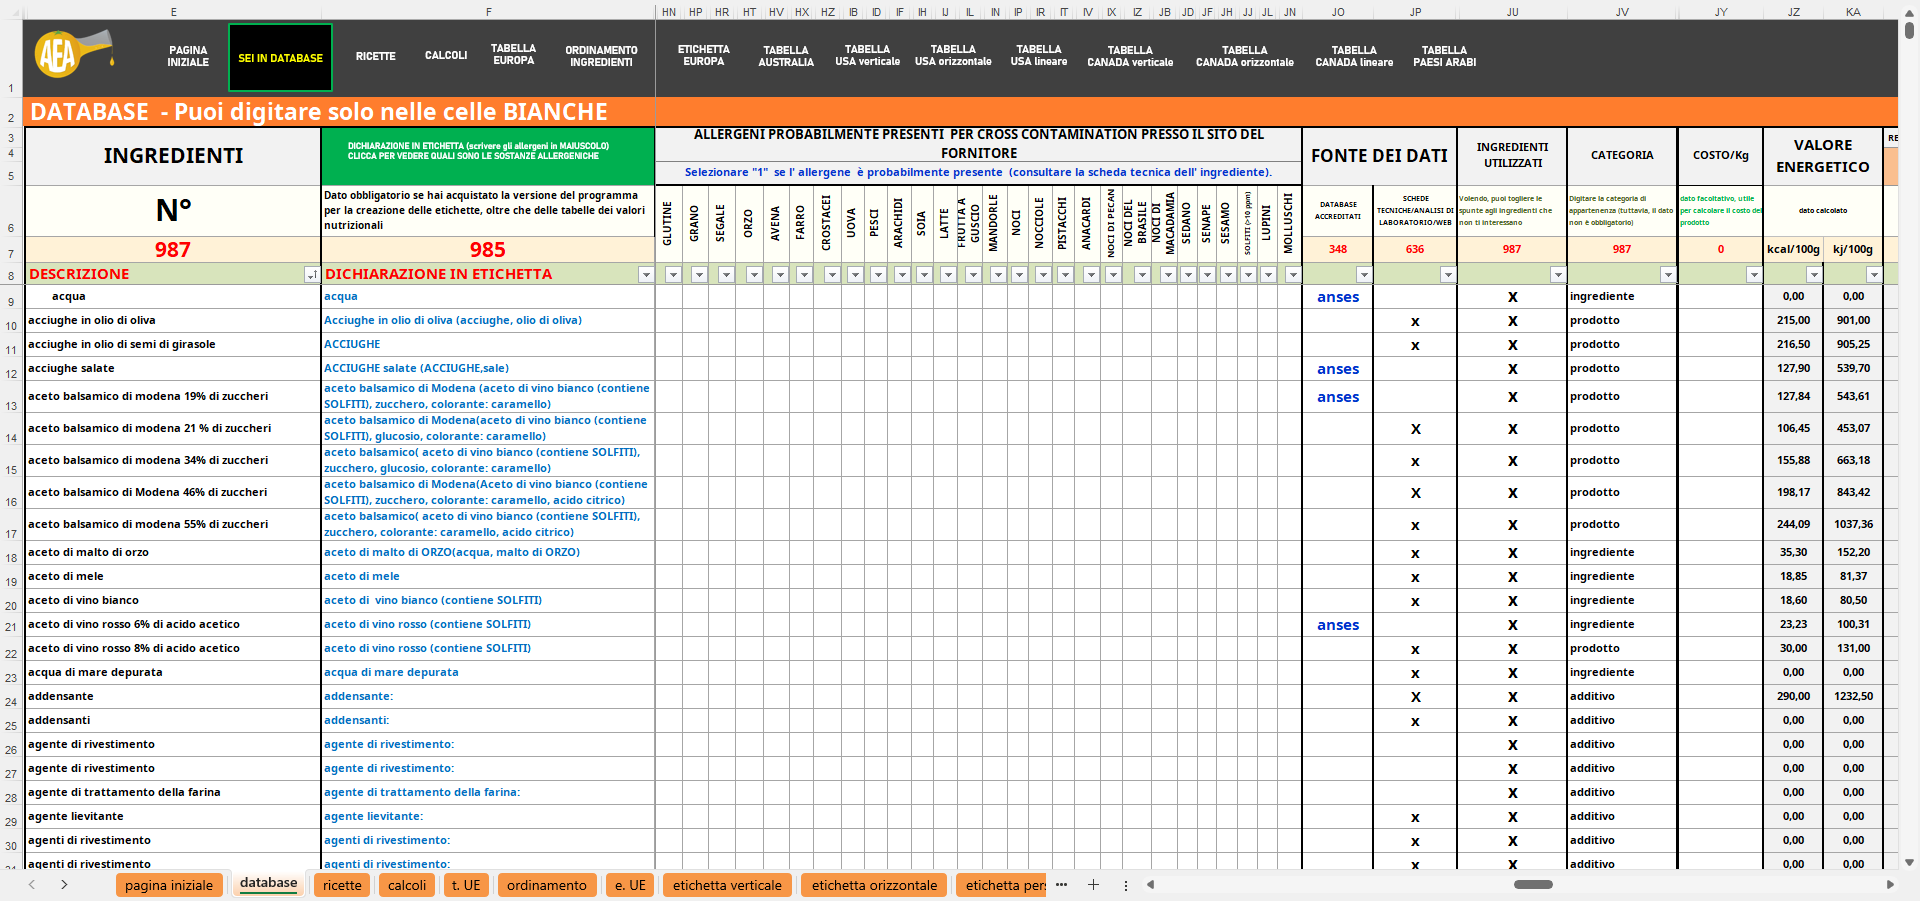1920x902 pixels.
Task: Open kcal/100g column filter dropdown
Action: click(x=1814, y=275)
